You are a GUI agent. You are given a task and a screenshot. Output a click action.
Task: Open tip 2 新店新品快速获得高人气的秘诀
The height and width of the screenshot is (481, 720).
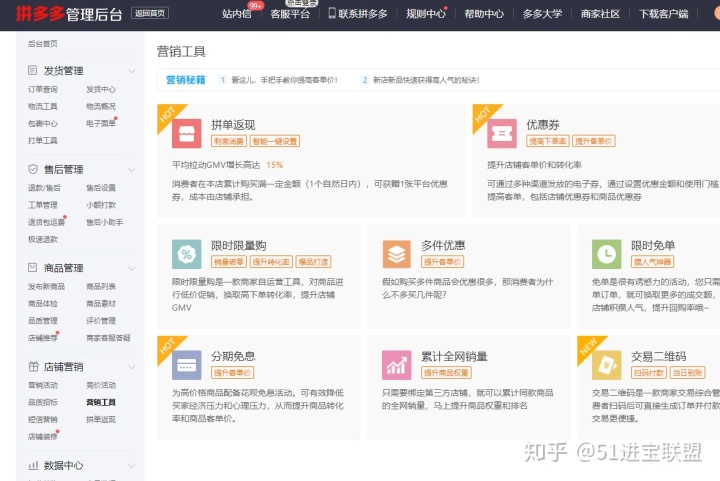pyautogui.click(x=427, y=80)
